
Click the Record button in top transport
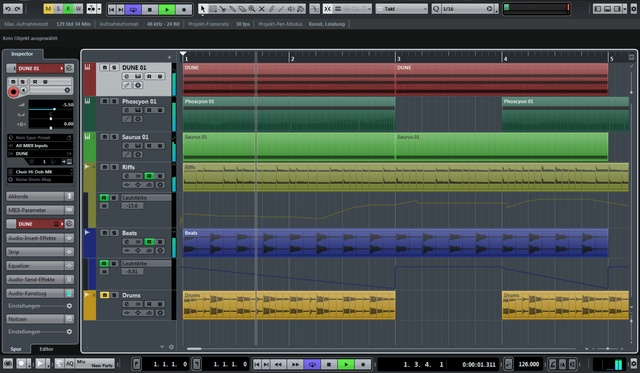point(184,9)
